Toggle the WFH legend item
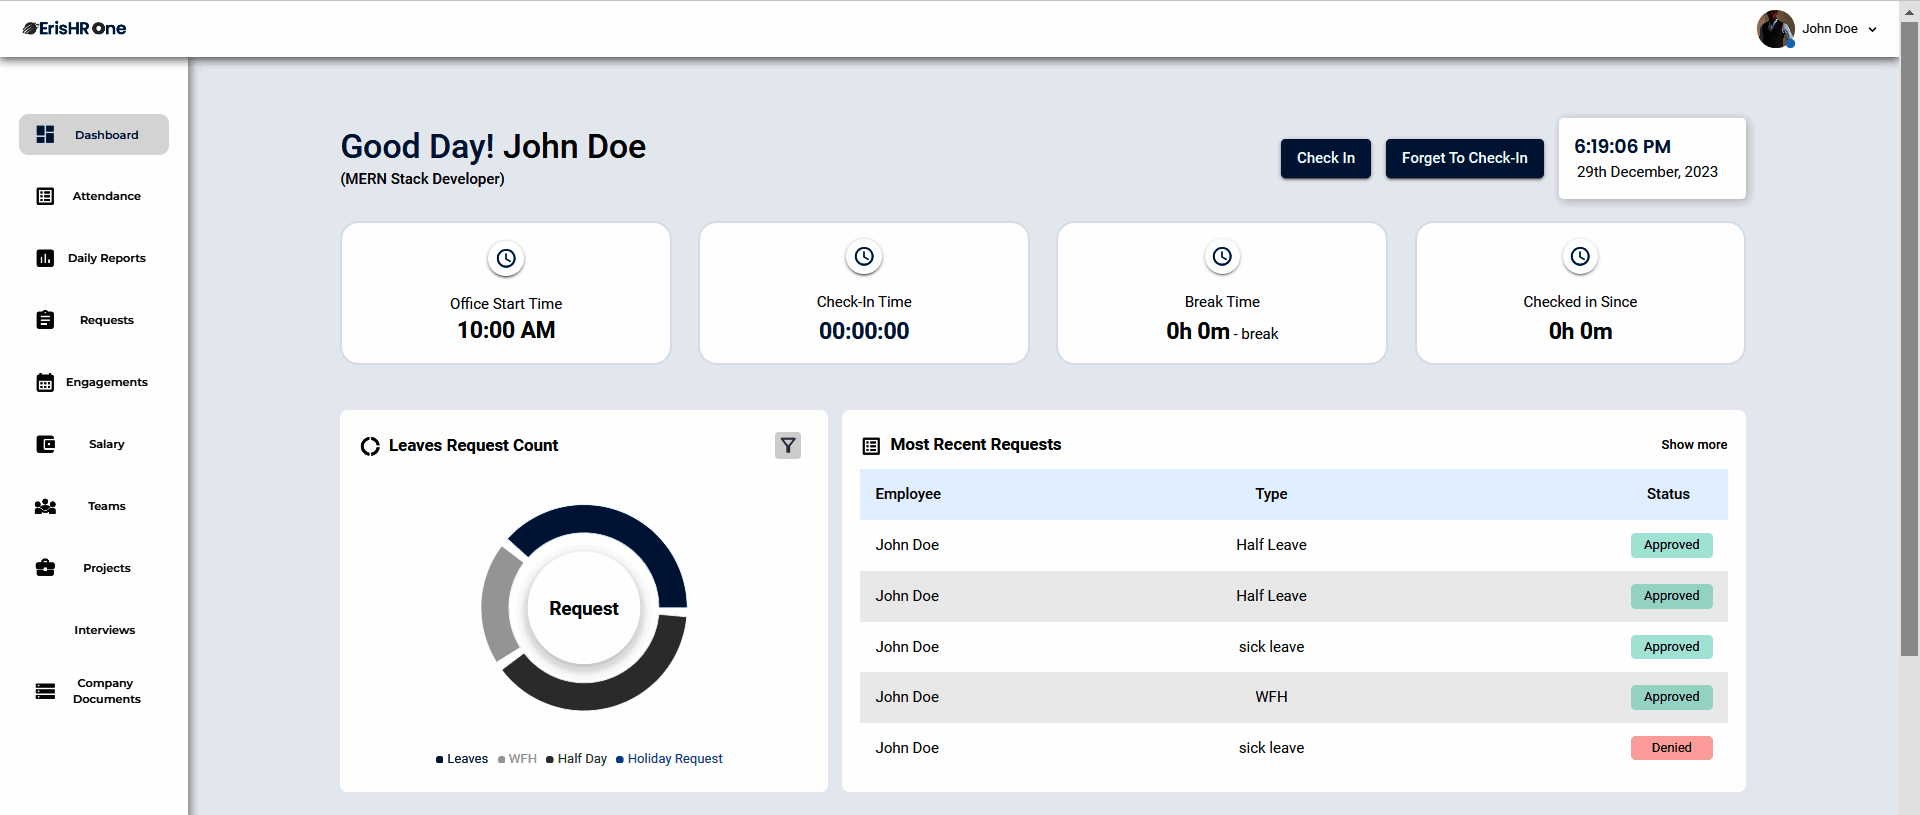 tap(517, 759)
